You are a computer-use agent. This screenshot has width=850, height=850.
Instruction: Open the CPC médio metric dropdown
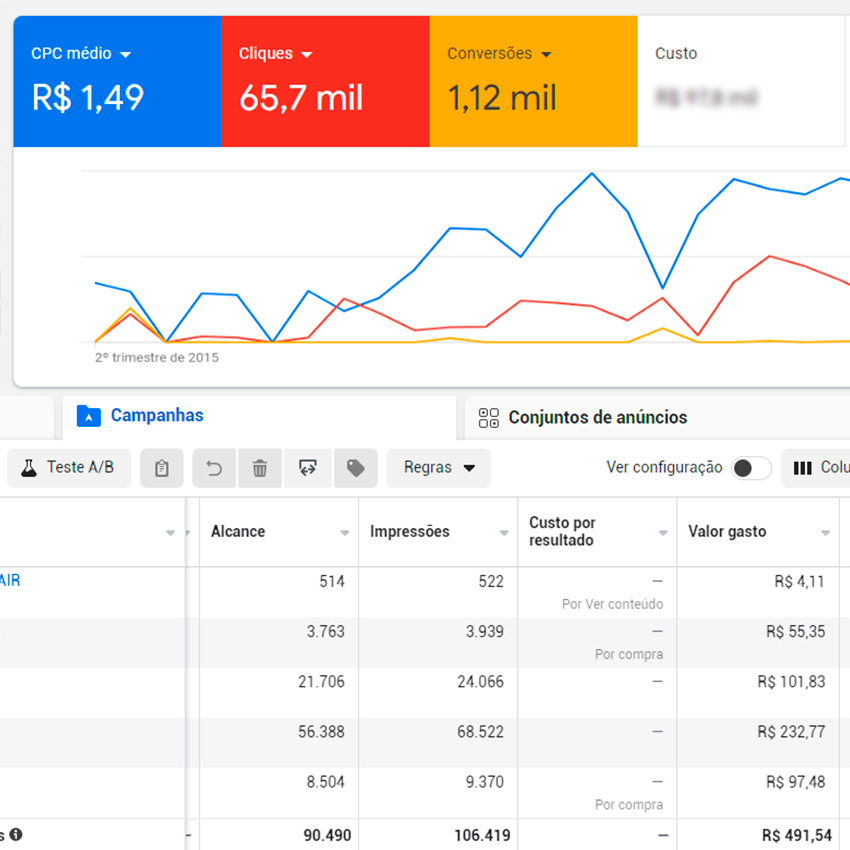[125, 54]
